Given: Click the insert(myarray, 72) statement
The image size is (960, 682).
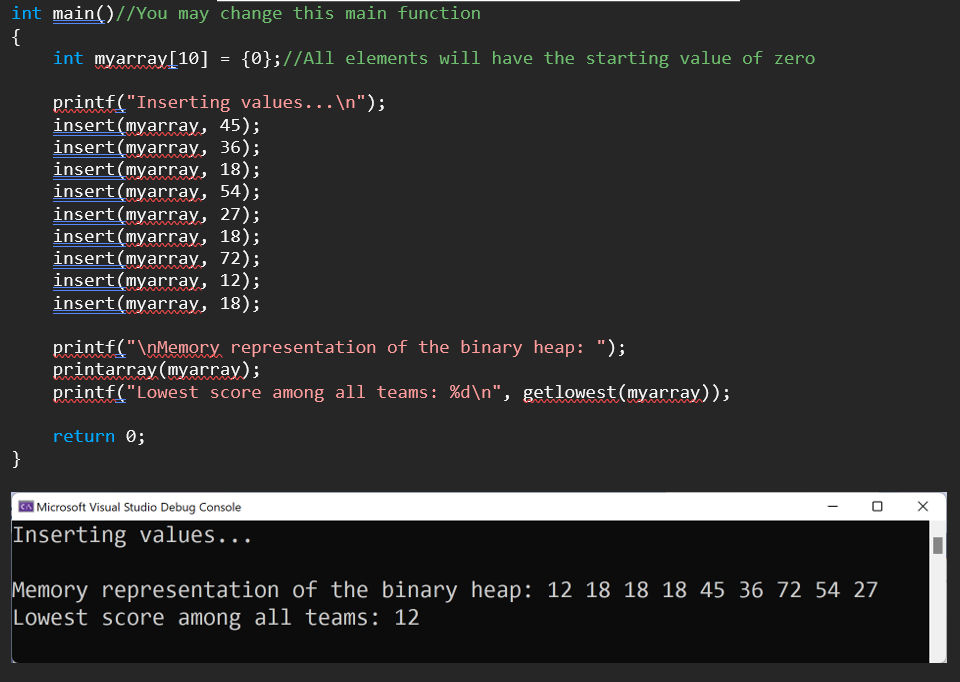Looking at the screenshot, I should coord(155,258).
